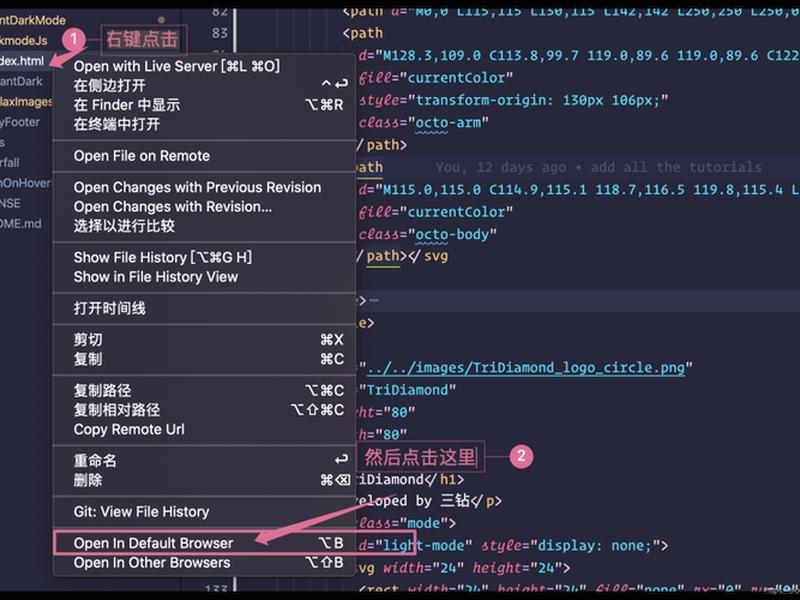Follow TriDiamond_logo_circle.png image path link
Screen dimensions: 800x600
pyautogui.click(x=526, y=367)
